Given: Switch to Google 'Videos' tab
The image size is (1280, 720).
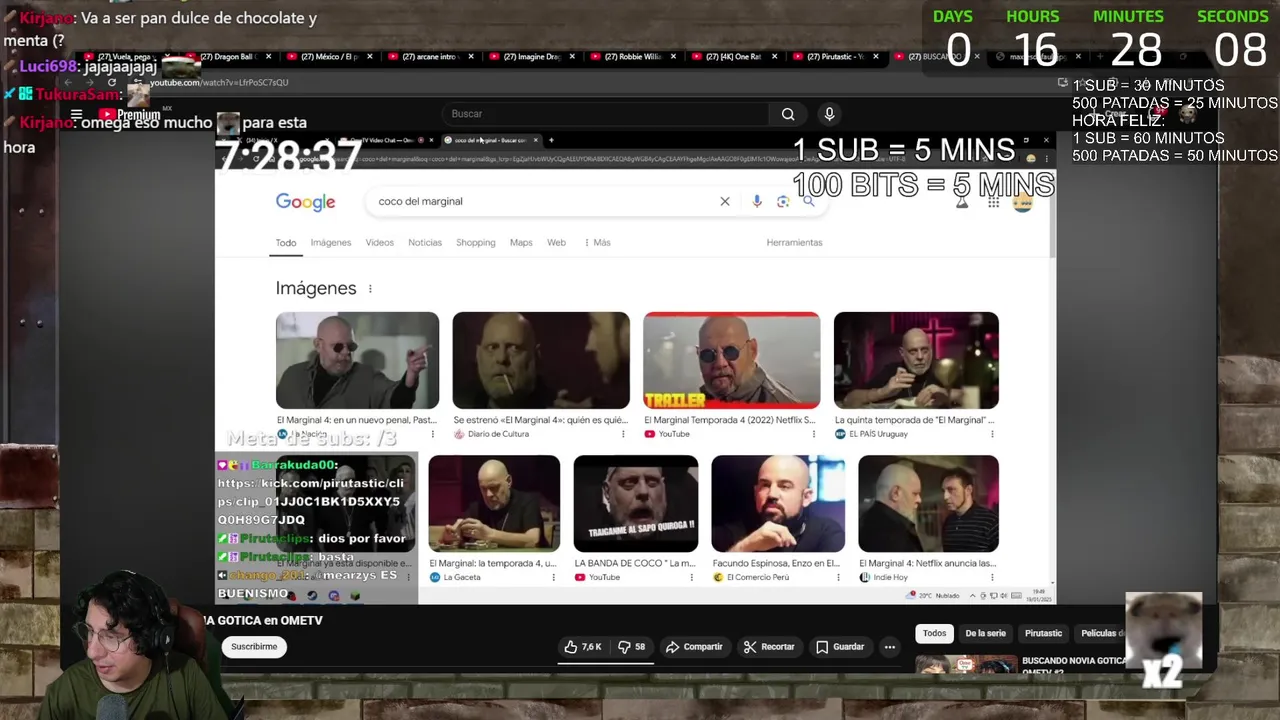Looking at the screenshot, I should coord(379,243).
